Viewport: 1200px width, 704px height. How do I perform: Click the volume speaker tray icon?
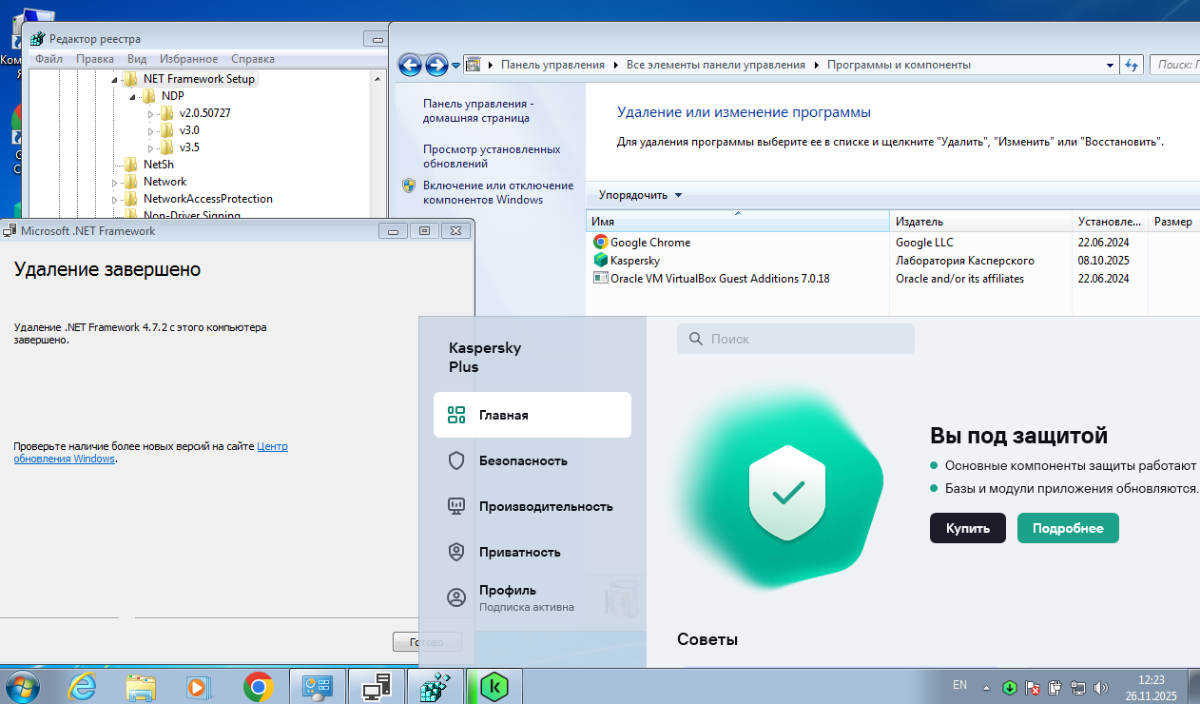tap(1101, 687)
